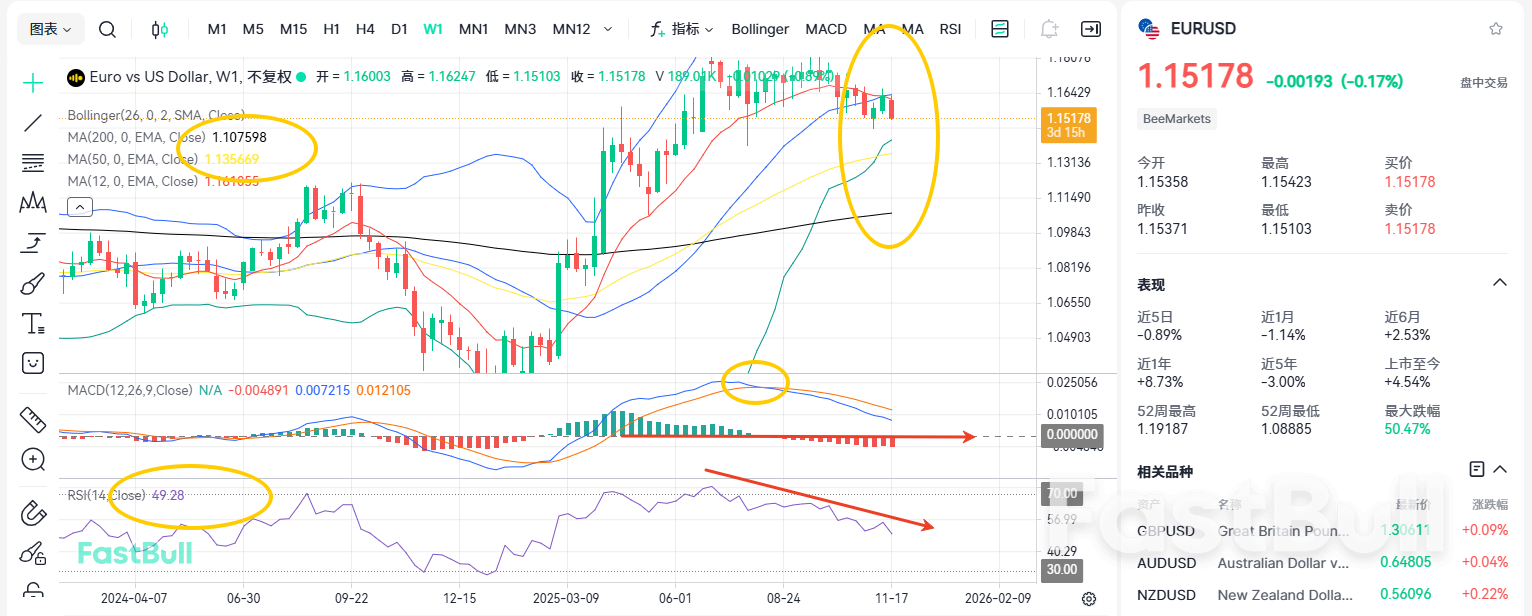Select the trend line drawing tool
The height and width of the screenshot is (616, 1532).
[x=32, y=122]
